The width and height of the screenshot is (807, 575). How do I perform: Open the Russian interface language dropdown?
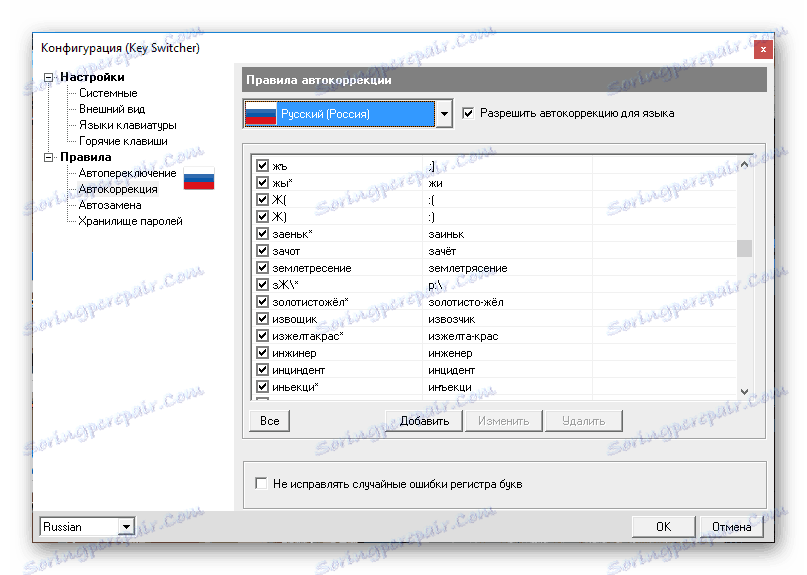click(126, 527)
